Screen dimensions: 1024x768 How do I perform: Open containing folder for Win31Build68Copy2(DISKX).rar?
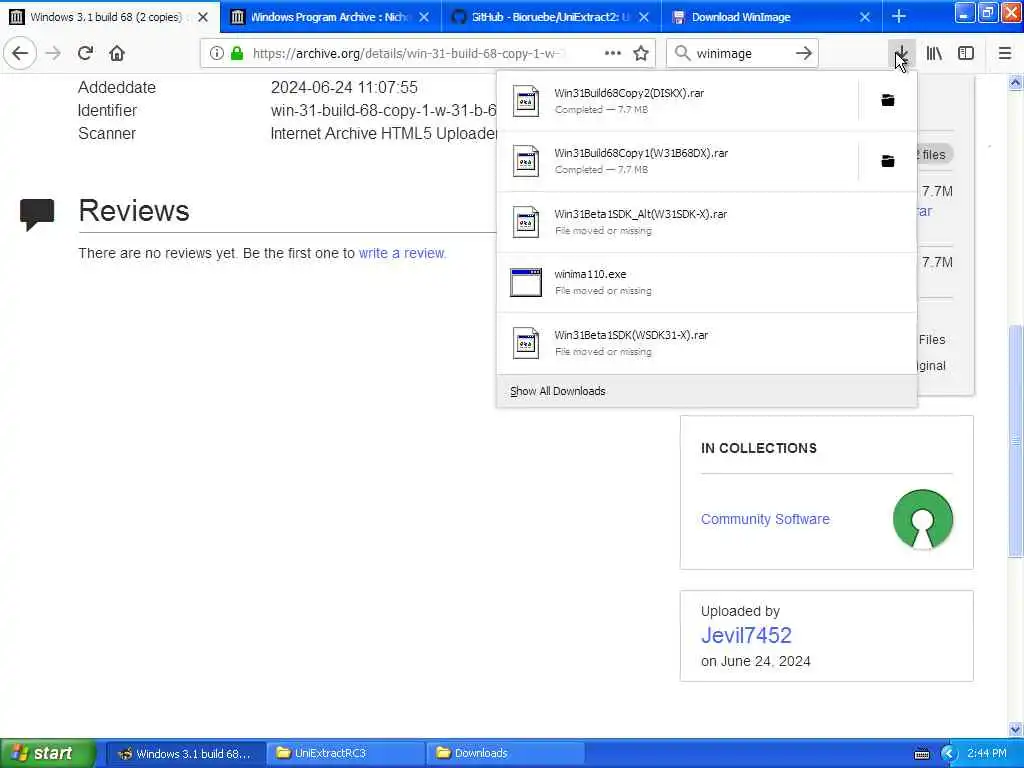click(x=888, y=100)
